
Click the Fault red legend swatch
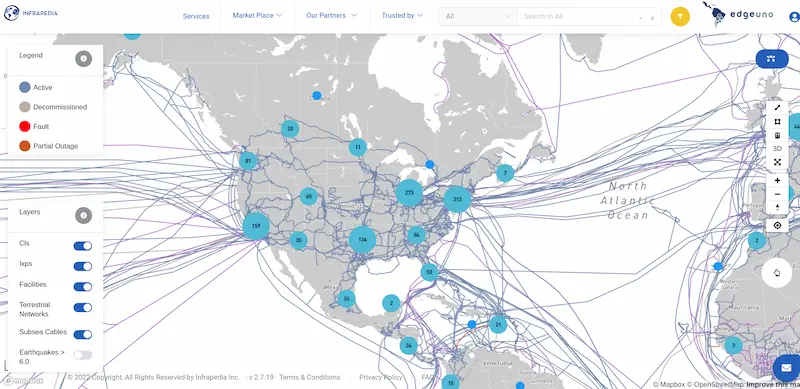[x=24, y=126]
